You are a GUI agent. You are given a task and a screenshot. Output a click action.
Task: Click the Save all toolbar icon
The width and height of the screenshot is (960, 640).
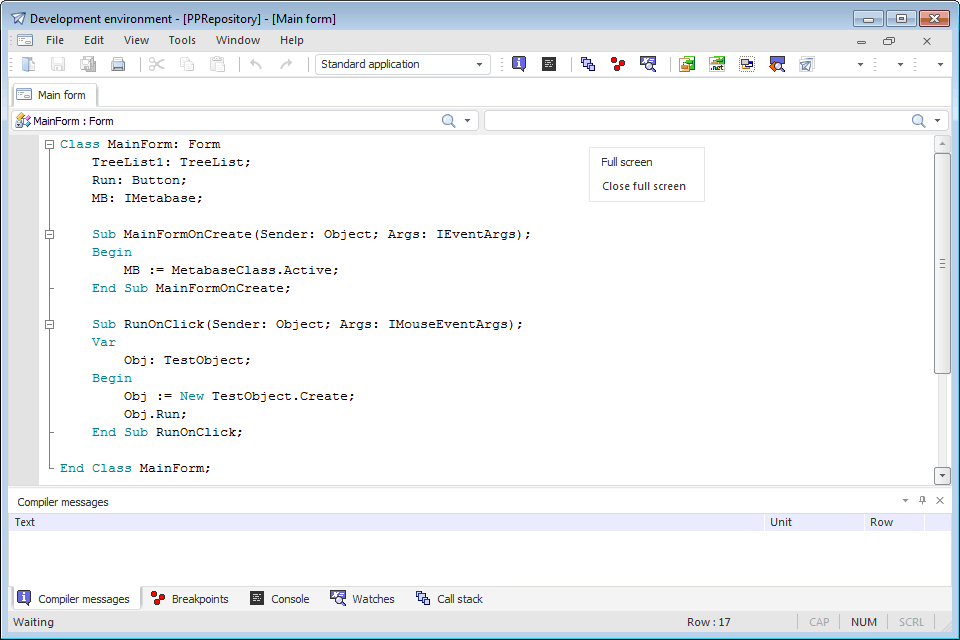88,64
